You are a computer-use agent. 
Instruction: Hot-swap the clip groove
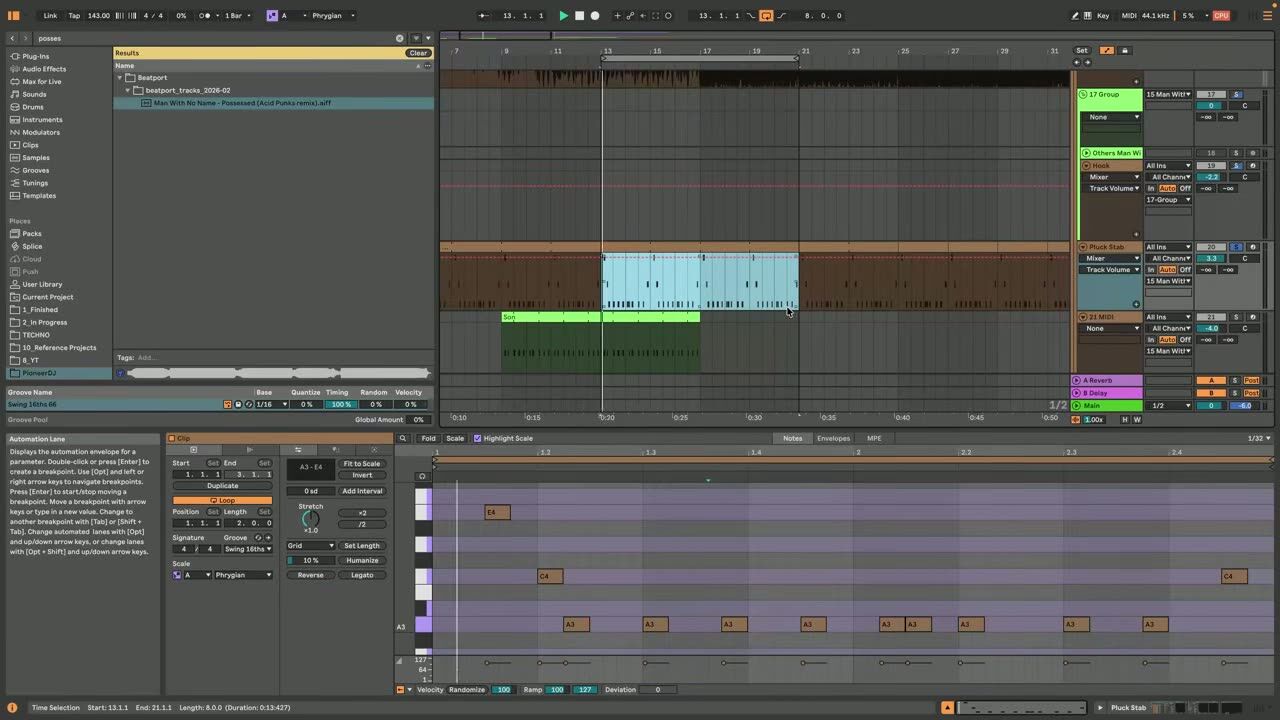(257, 538)
